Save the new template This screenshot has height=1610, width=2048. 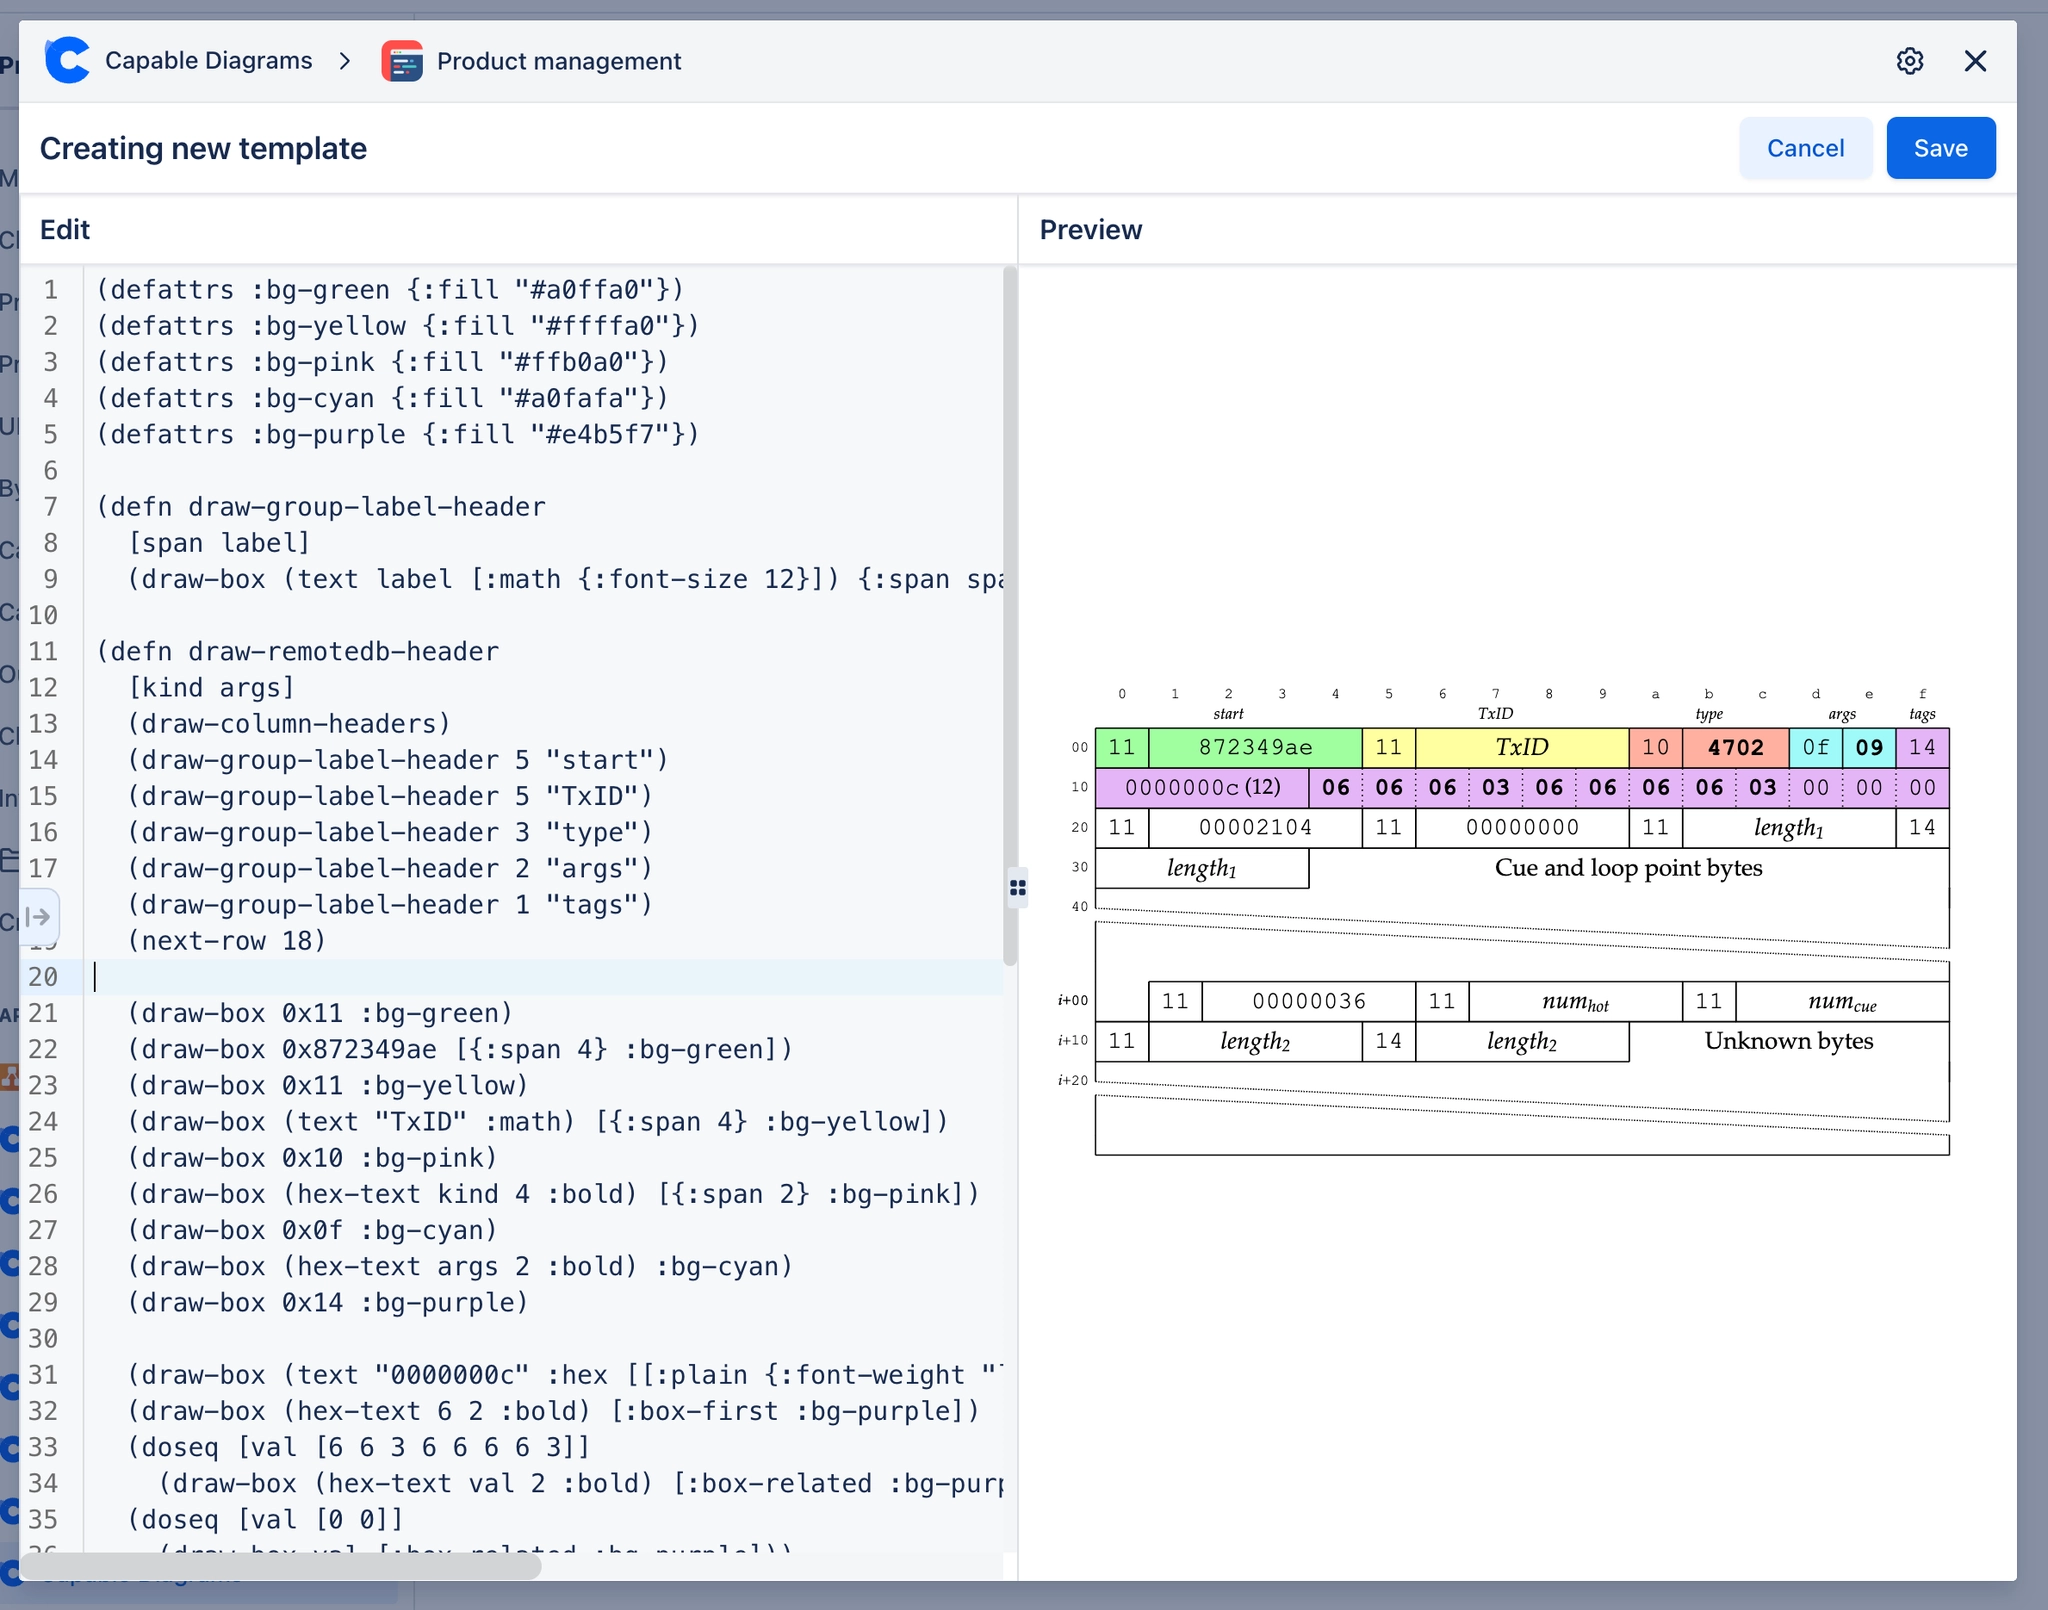click(x=1939, y=147)
